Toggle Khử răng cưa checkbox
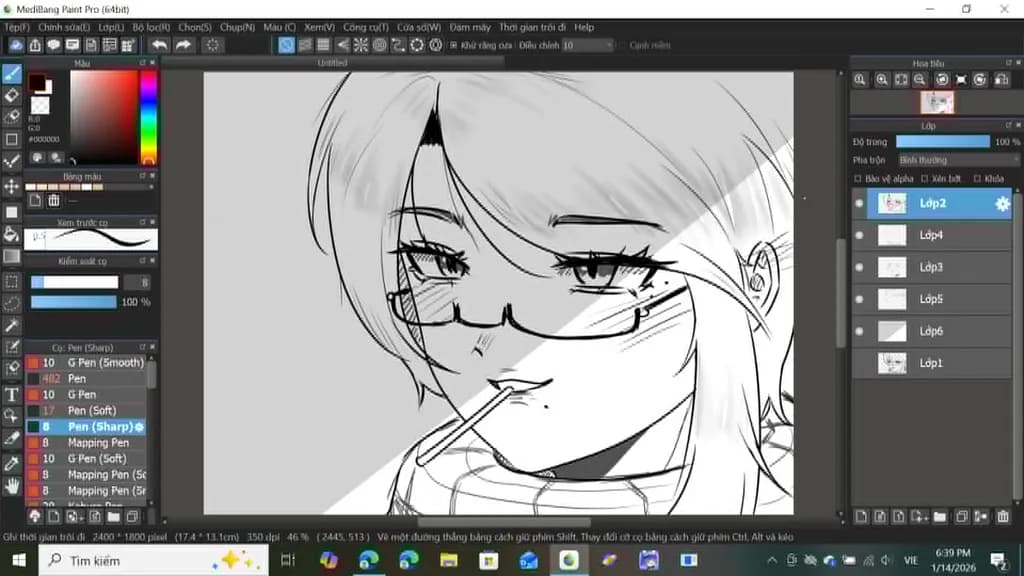The width and height of the screenshot is (1024, 576). 454,45
